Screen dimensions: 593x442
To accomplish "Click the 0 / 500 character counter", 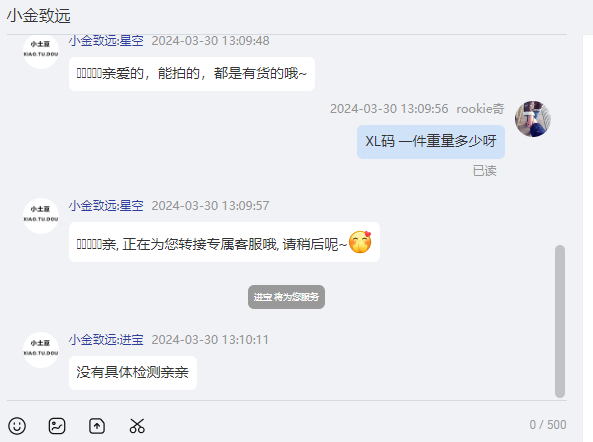I will tap(548, 425).
